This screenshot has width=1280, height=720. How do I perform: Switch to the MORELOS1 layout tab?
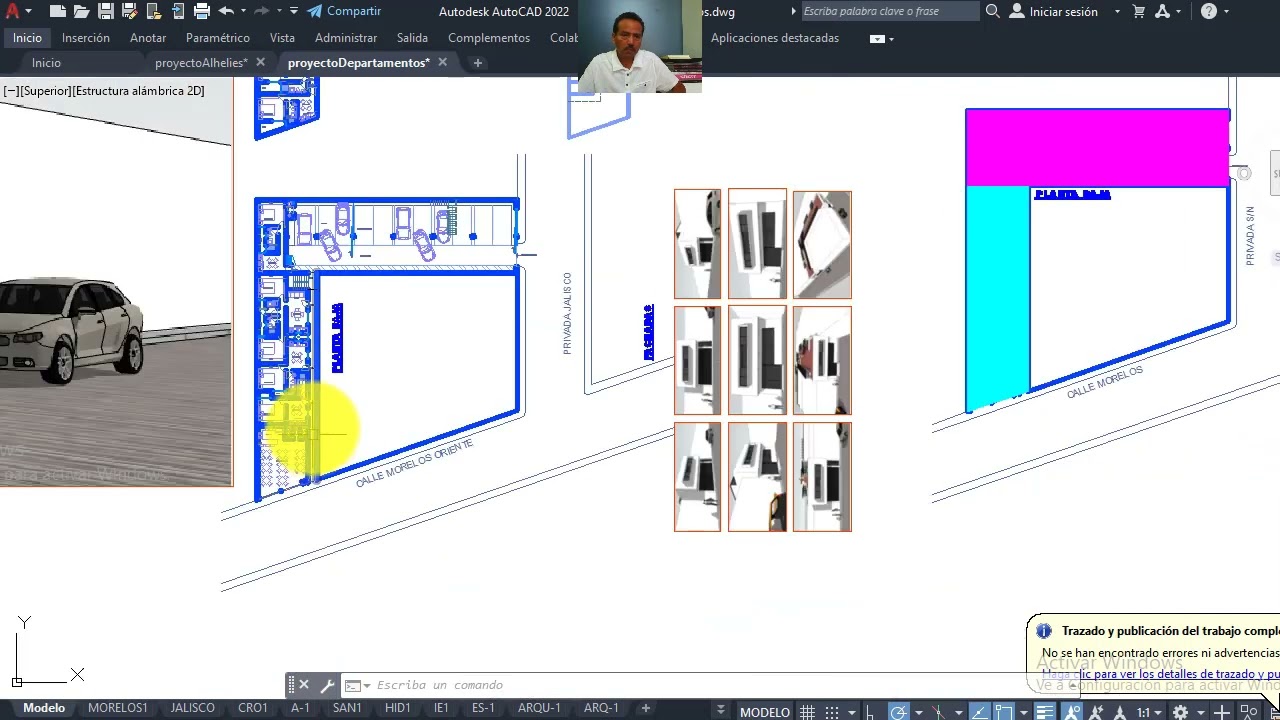(117, 708)
